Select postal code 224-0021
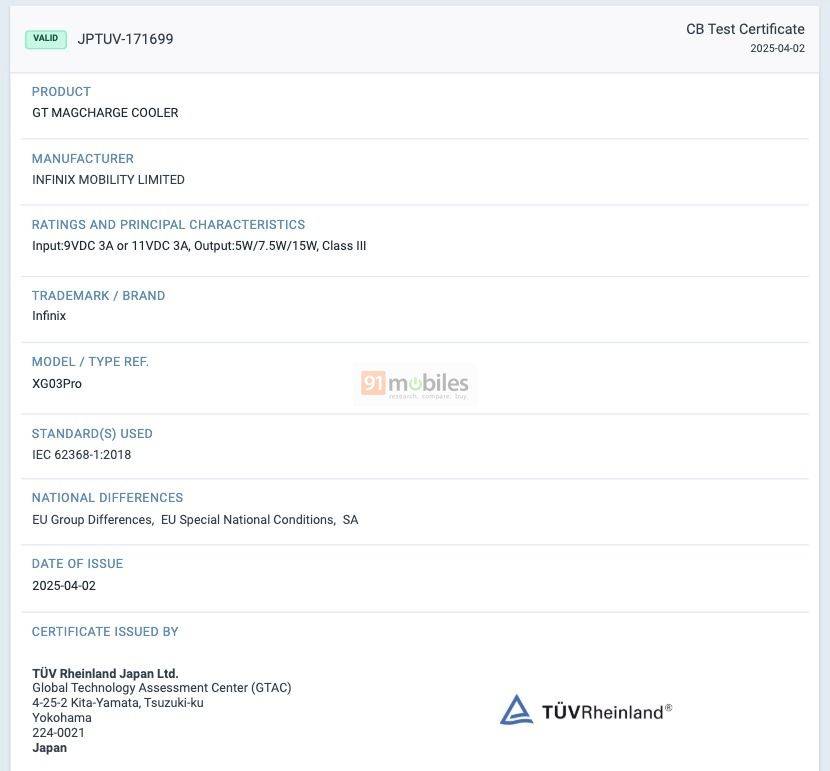Image resolution: width=830 pixels, height=771 pixels. [x=58, y=733]
